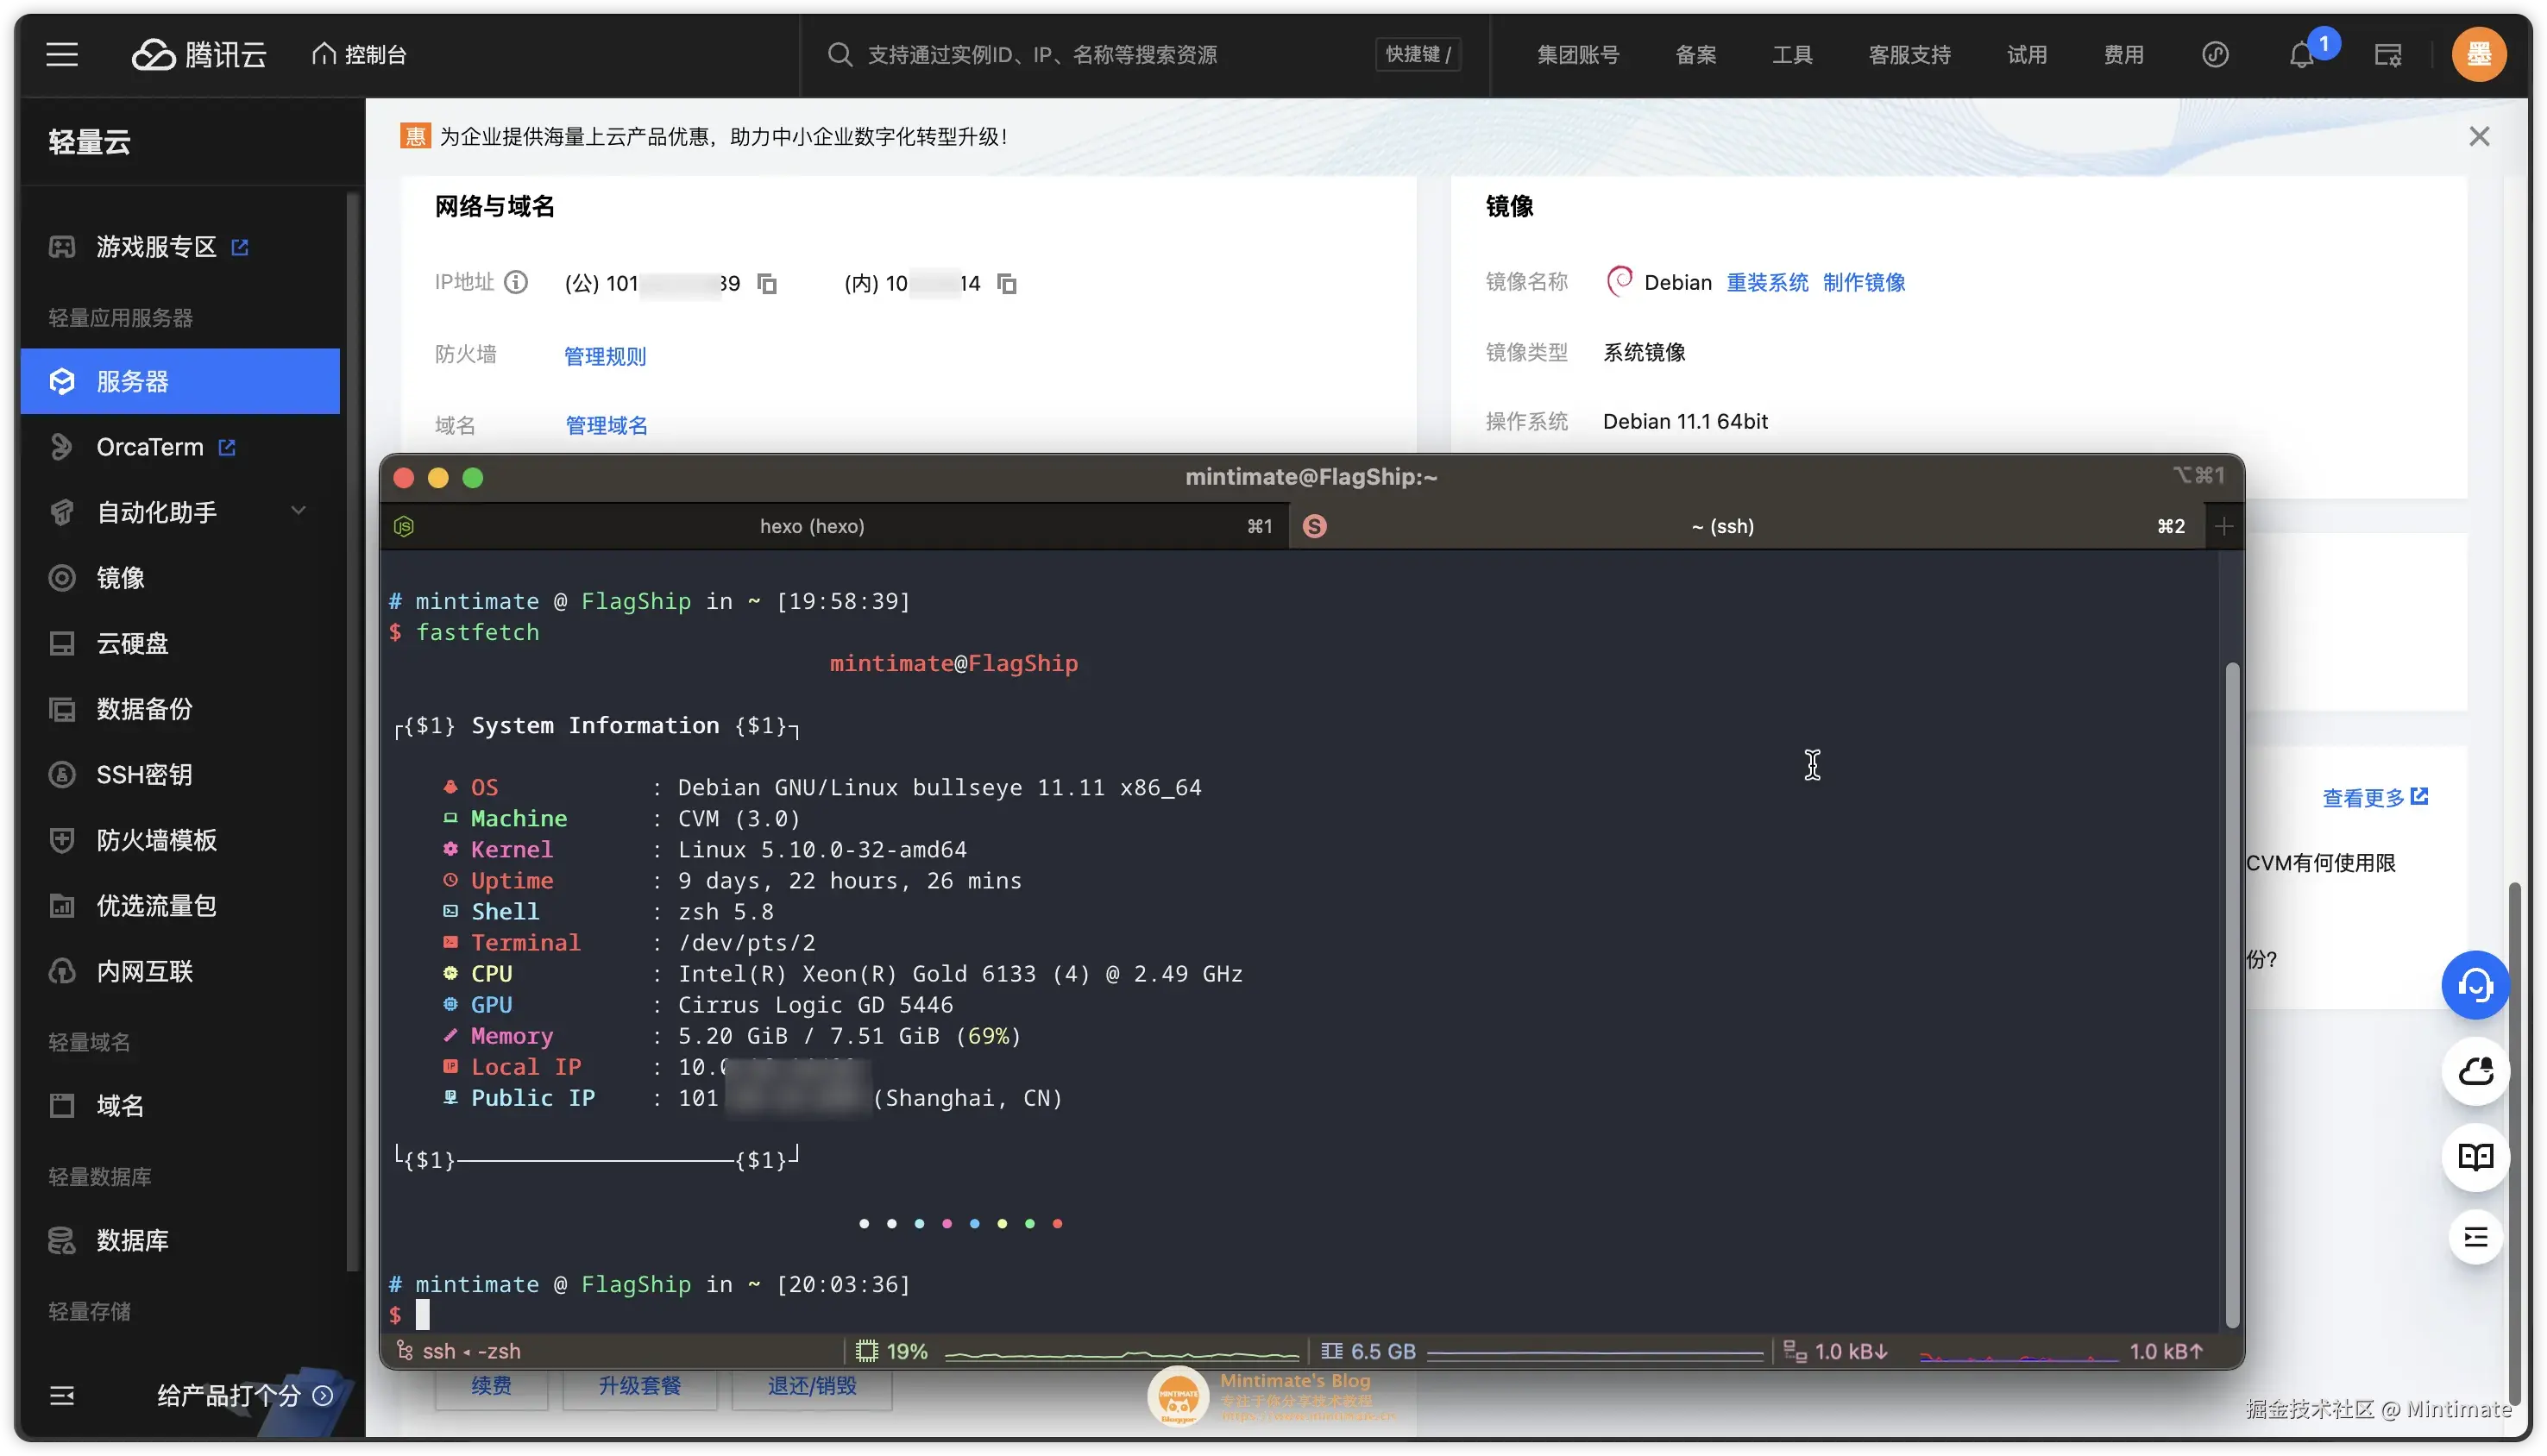Click the orange user avatar
This screenshot has width=2547, height=1456.
coord(2479,54)
